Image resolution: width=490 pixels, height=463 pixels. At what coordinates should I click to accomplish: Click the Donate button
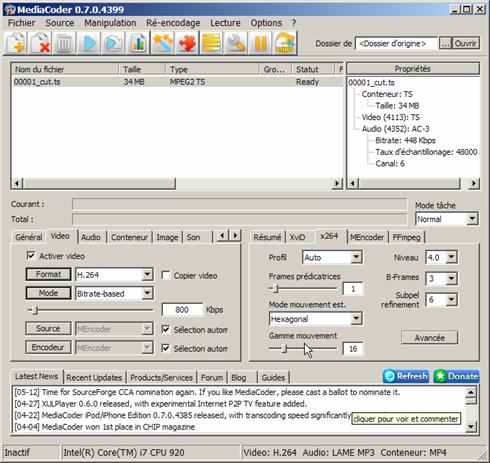457,376
